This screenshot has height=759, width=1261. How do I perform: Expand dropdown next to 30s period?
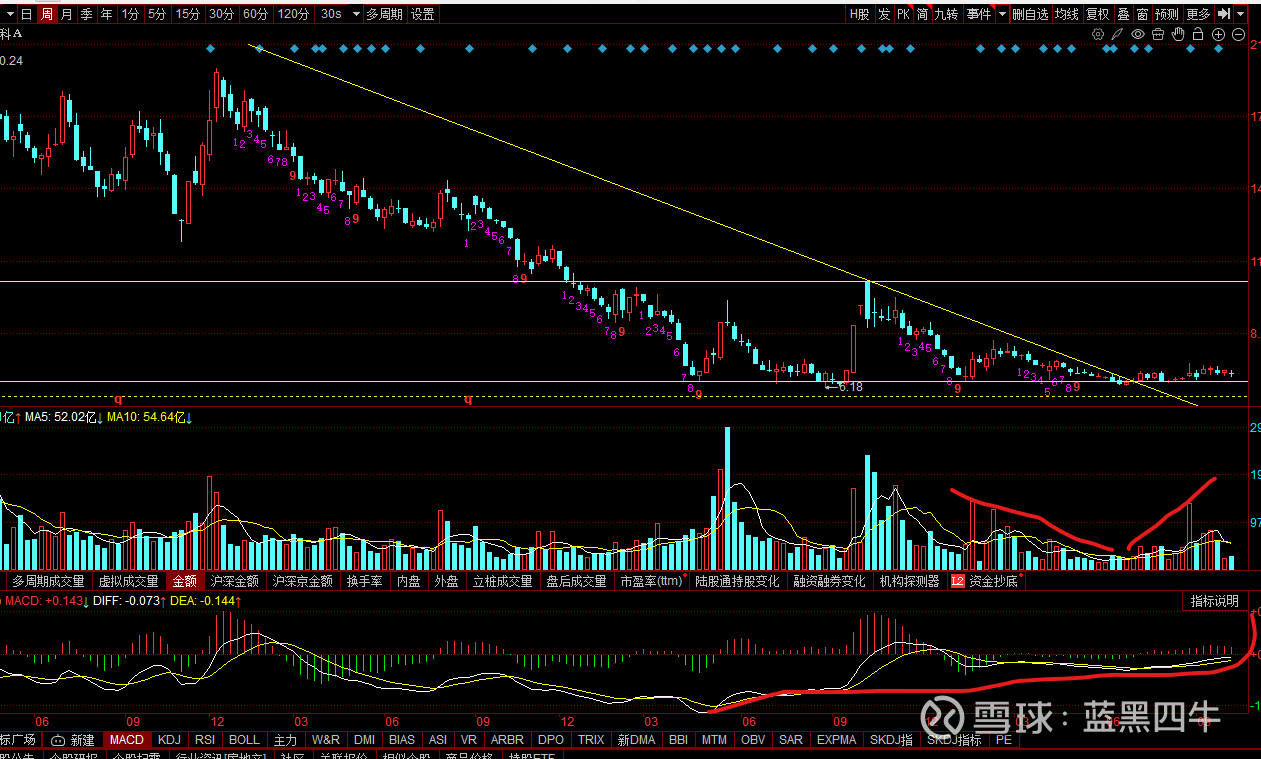pos(351,14)
